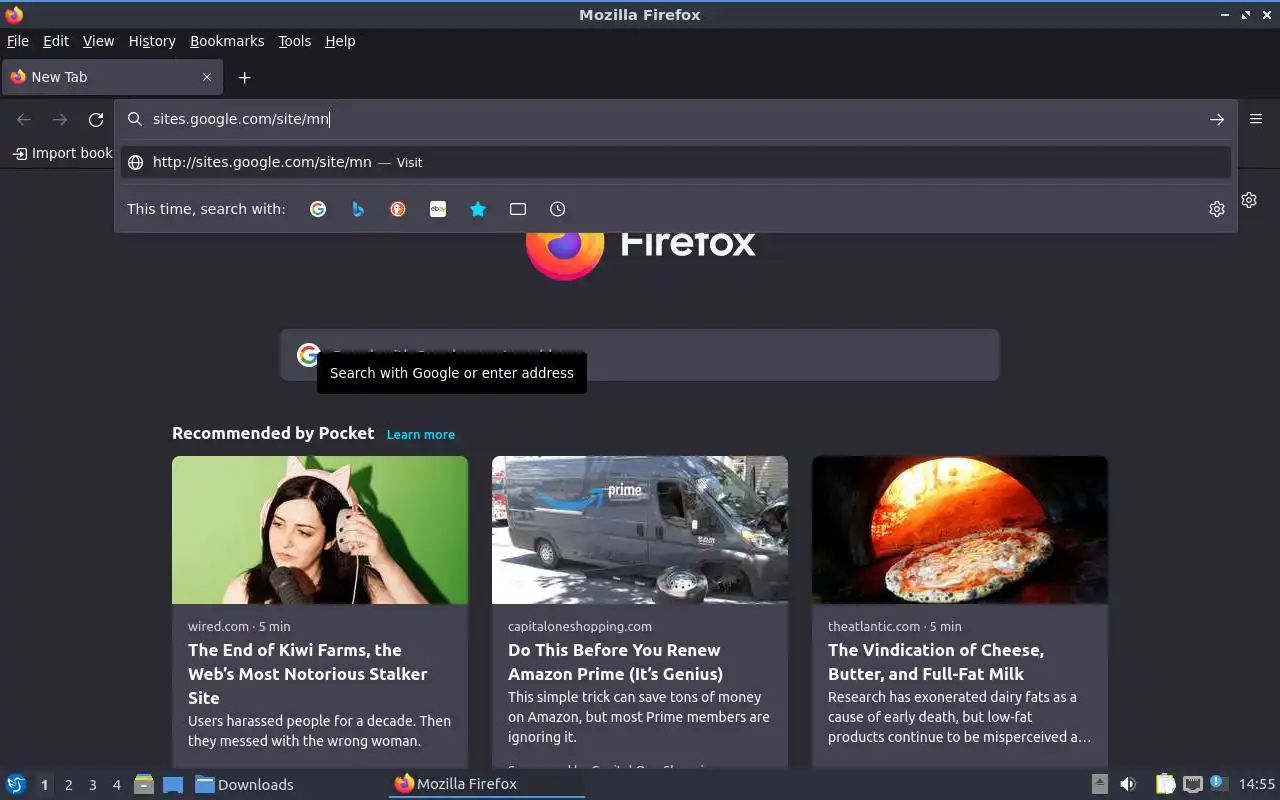Screen dimensions: 1280x800
Task: Minimize the Firefox window
Action: [x=1225, y=15]
